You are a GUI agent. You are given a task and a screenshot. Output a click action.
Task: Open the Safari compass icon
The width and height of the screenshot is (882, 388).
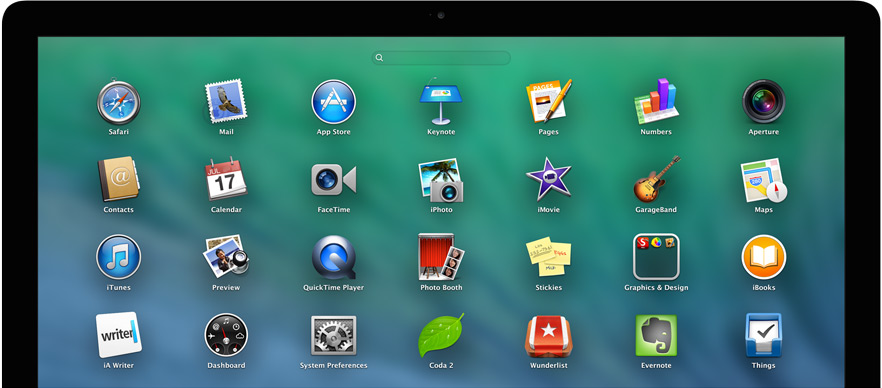tap(118, 102)
